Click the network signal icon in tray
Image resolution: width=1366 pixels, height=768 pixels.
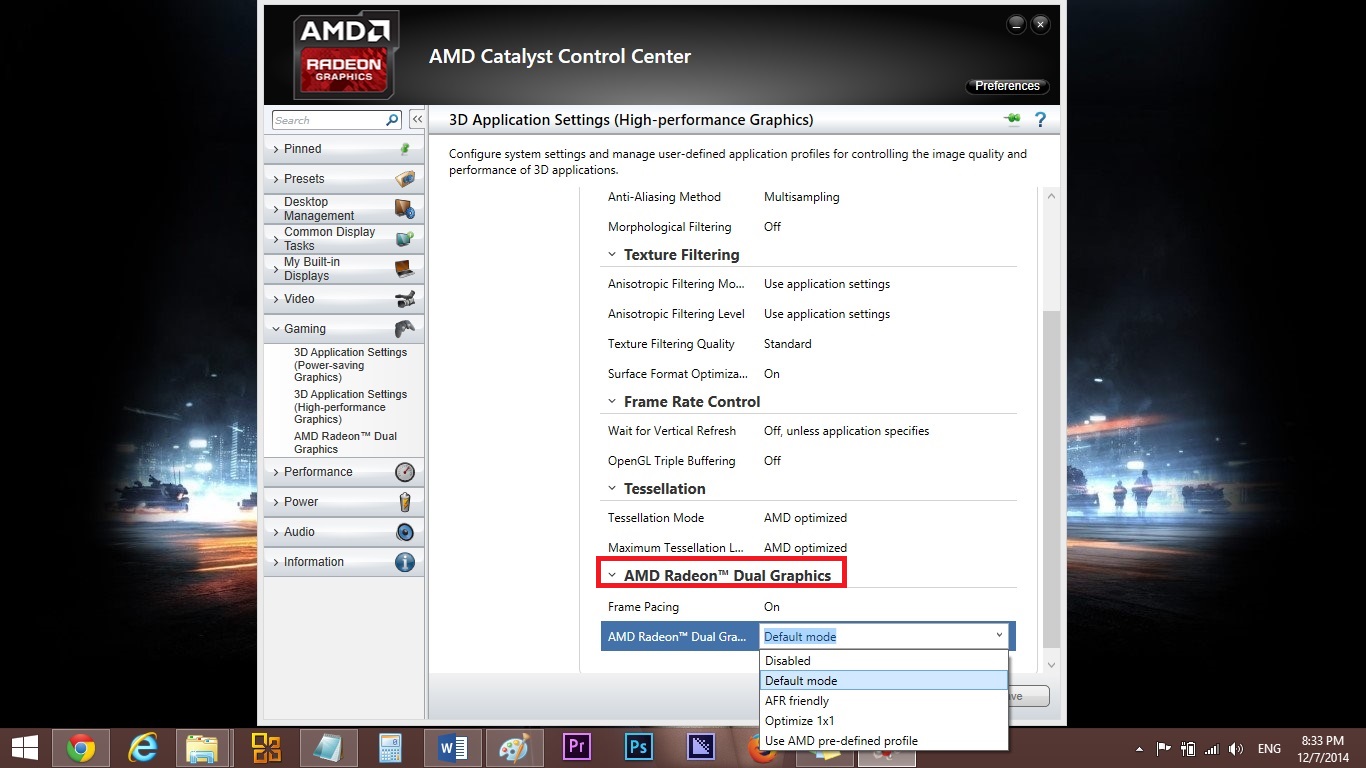pyautogui.click(x=1212, y=749)
